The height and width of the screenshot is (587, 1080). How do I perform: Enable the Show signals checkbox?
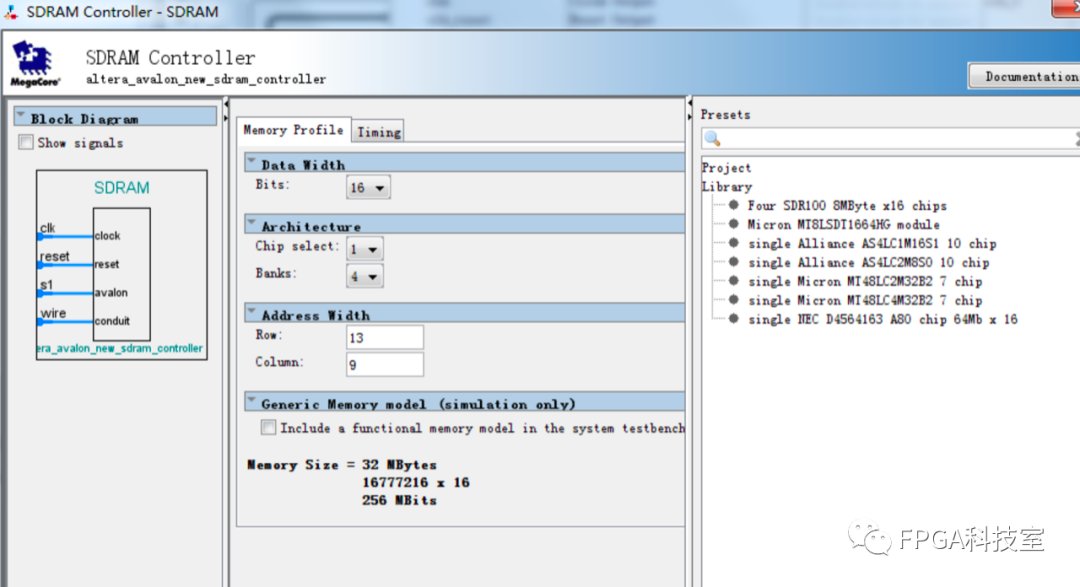pyautogui.click(x=26, y=143)
